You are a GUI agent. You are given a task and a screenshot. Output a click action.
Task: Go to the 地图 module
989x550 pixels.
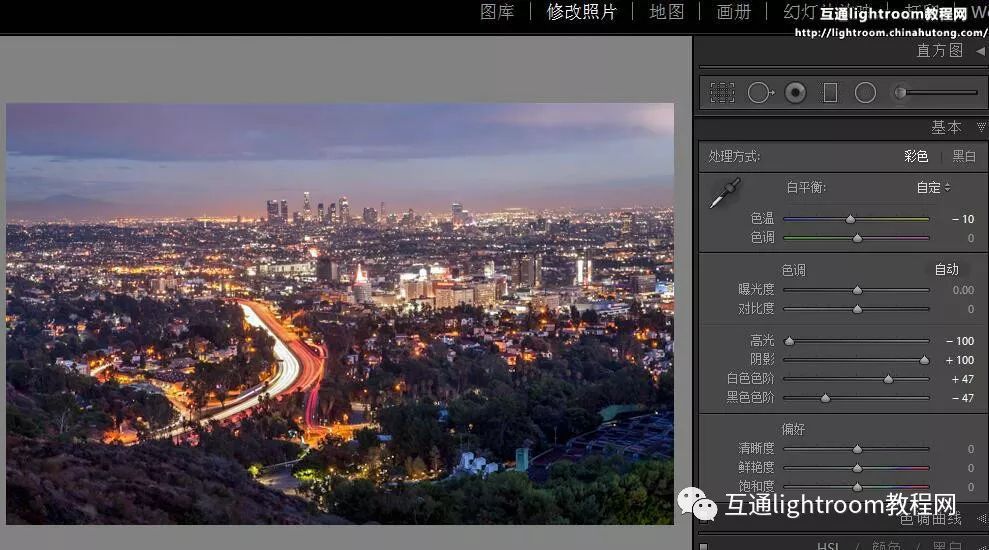pyautogui.click(x=667, y=11)
